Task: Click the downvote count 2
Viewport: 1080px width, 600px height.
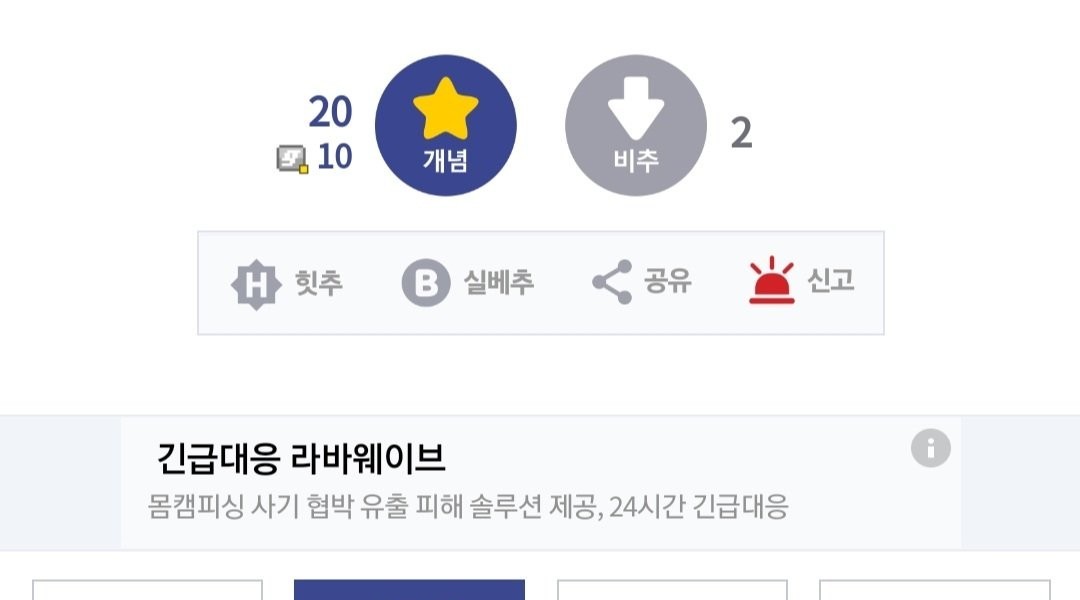Action: (x=741, y=133)
